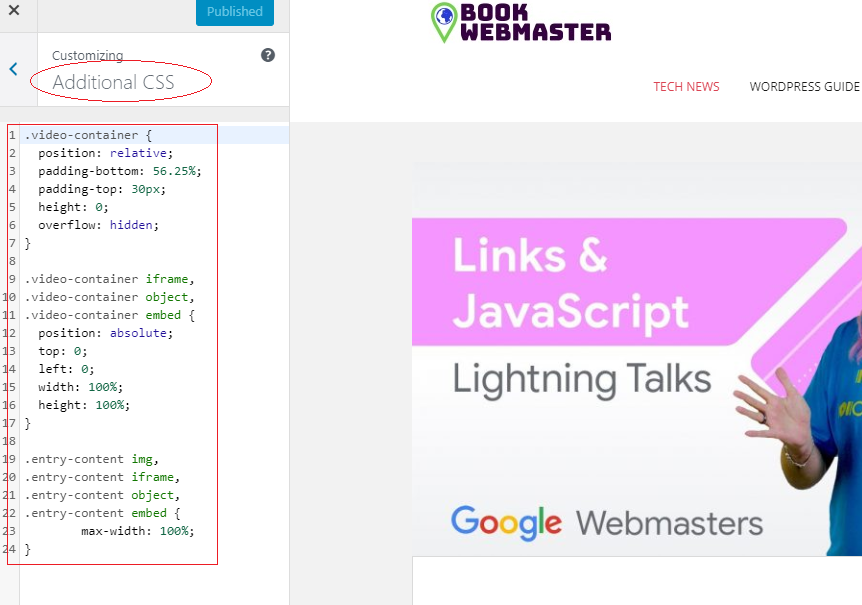The image size is (862, 605).
Task: Click the line 'left: 0;'
Action: pos(66,369)
